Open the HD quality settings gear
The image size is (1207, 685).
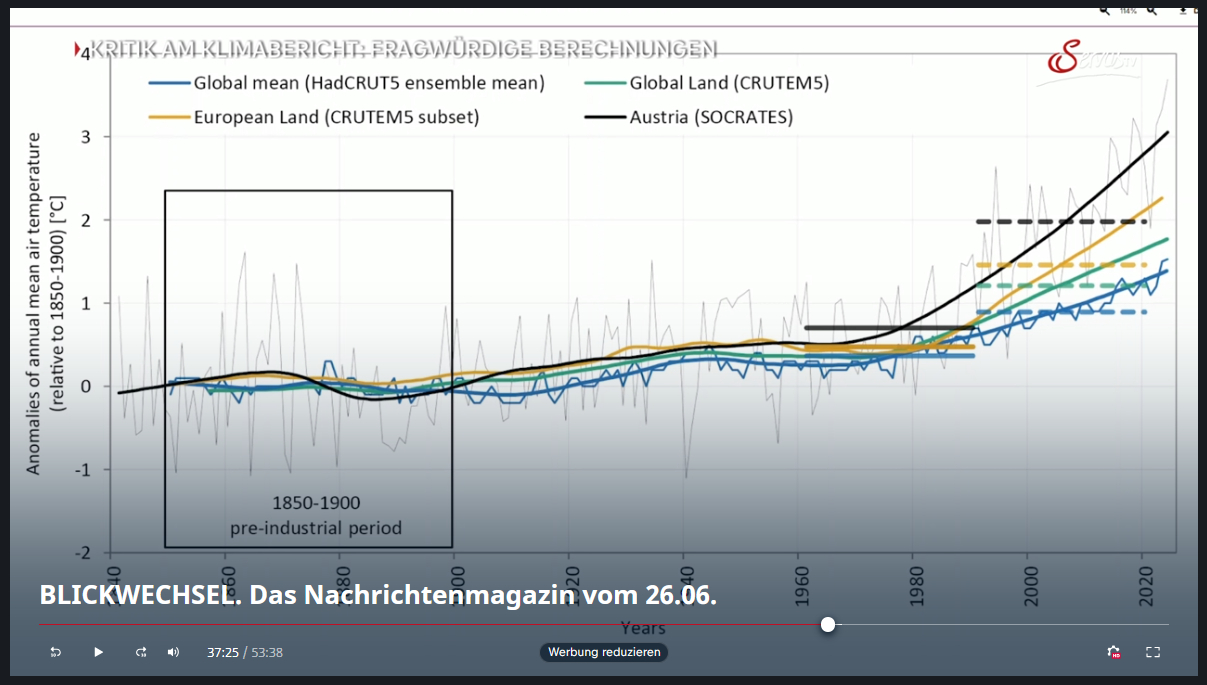(x=1113, y=652)
